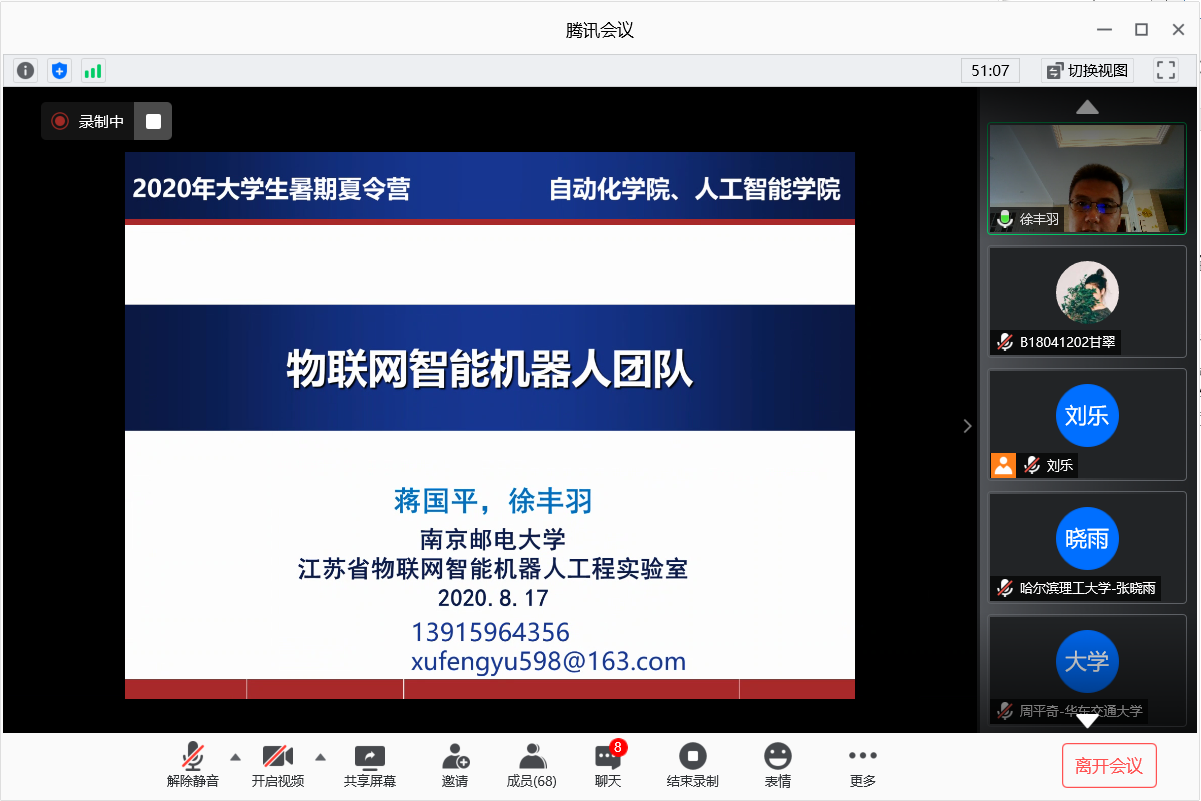Viewport: 1201px width, 801px height.
Task: Collapse the participant side panel chevron
Action: pyautogui.click(x=967, y=426)
